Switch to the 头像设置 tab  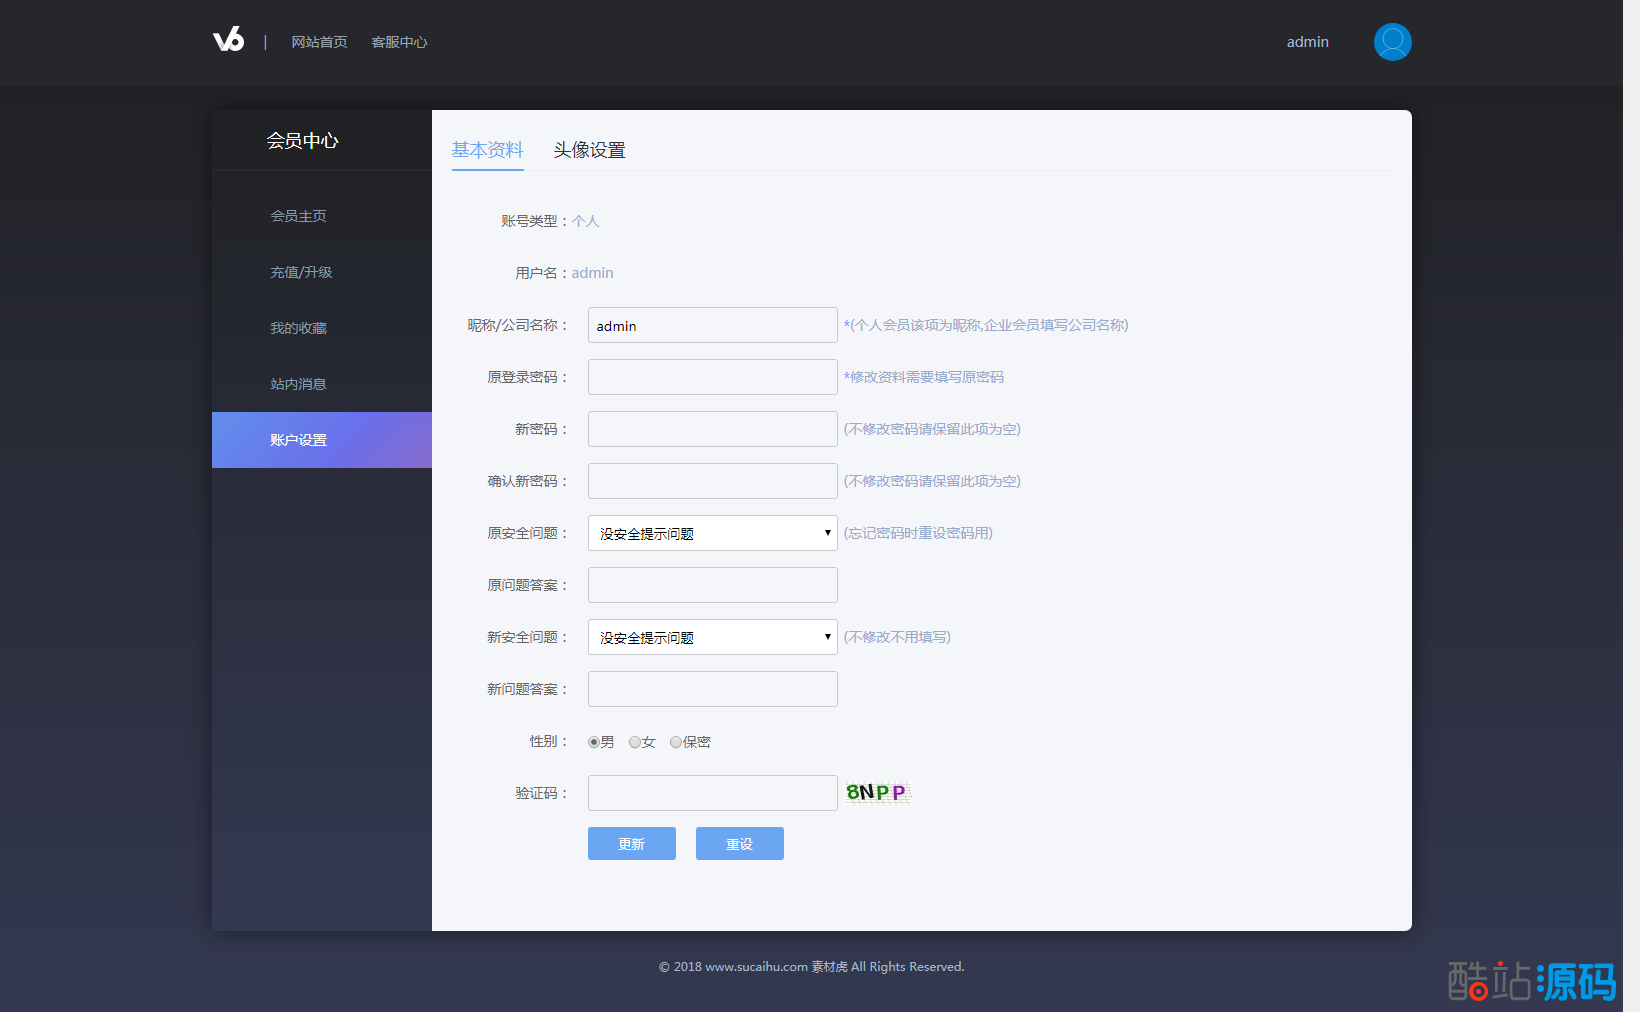point(589,150)
